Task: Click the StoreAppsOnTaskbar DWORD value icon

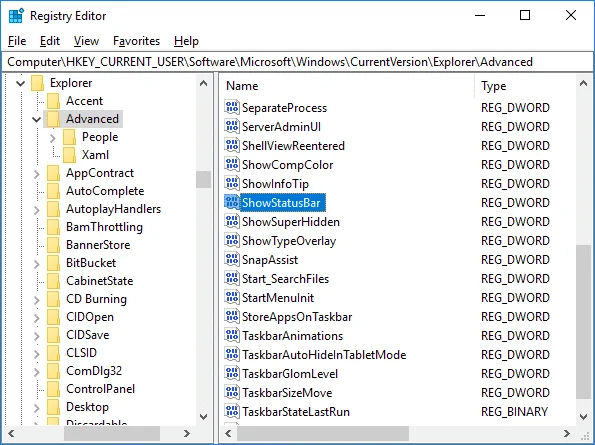Action: click(x=231, y=316)
